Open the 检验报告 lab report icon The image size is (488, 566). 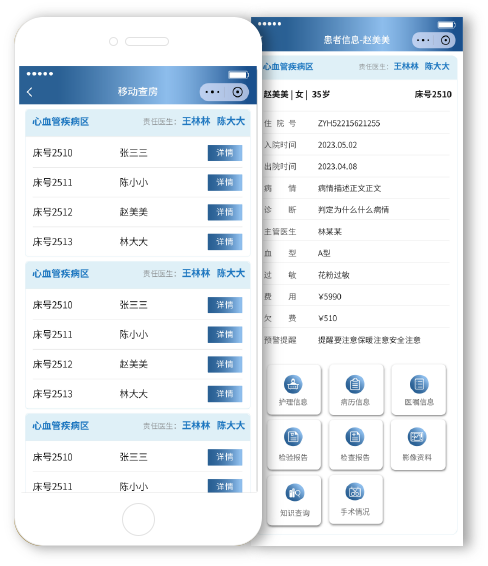click(x=293, y=445)
